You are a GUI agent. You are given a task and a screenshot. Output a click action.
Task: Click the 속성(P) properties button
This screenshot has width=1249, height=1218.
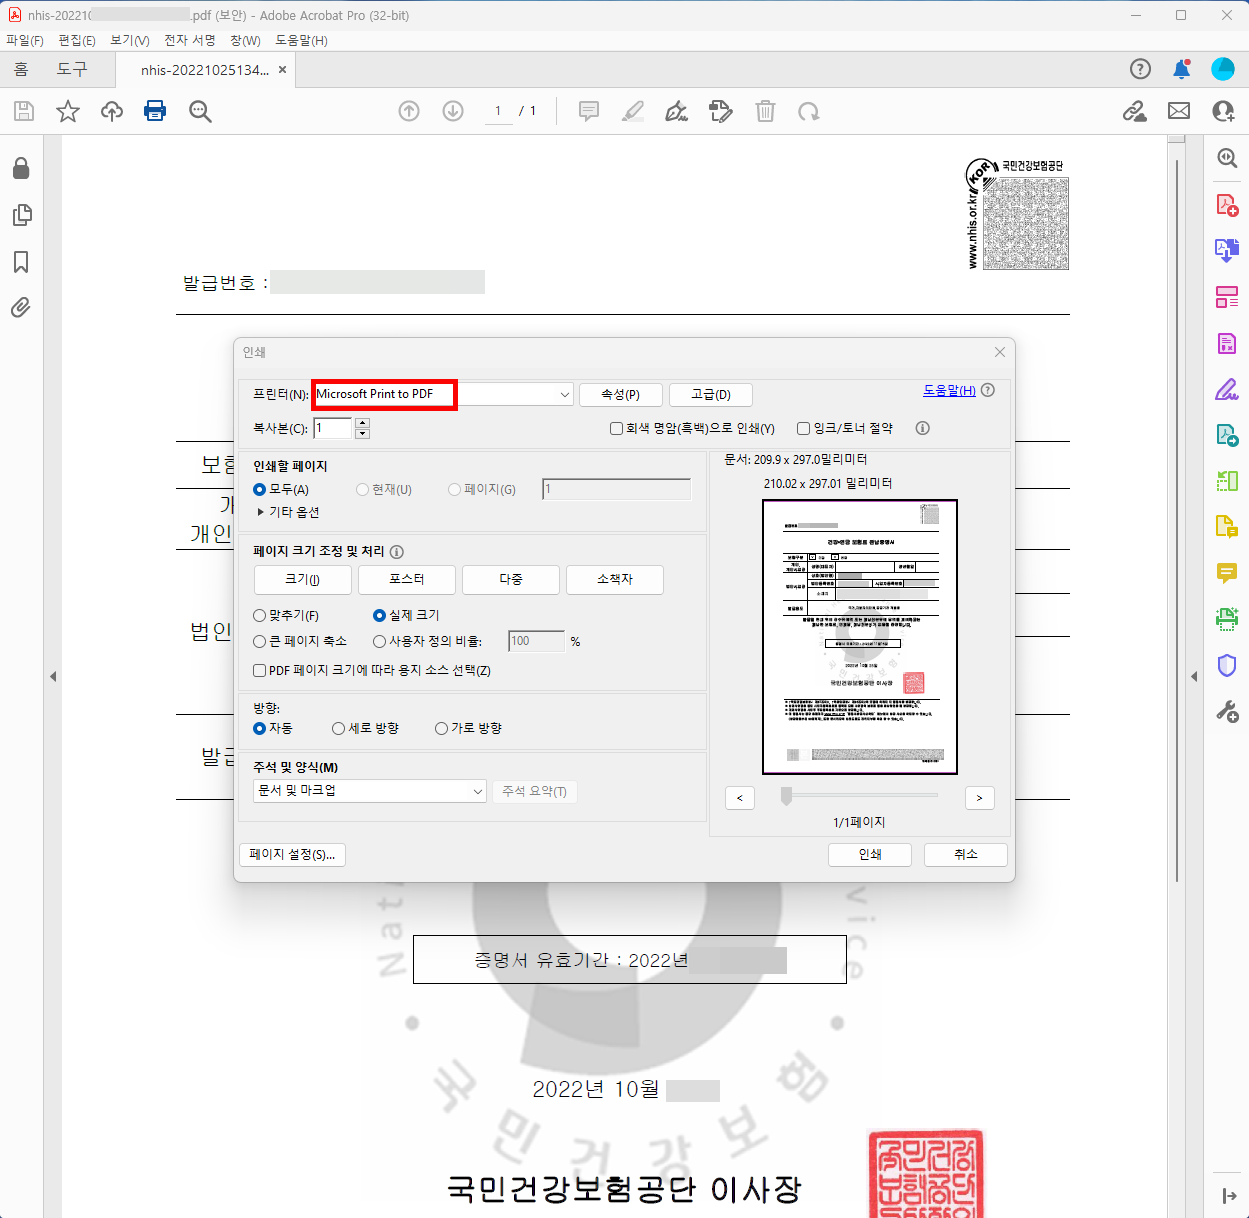620,395
